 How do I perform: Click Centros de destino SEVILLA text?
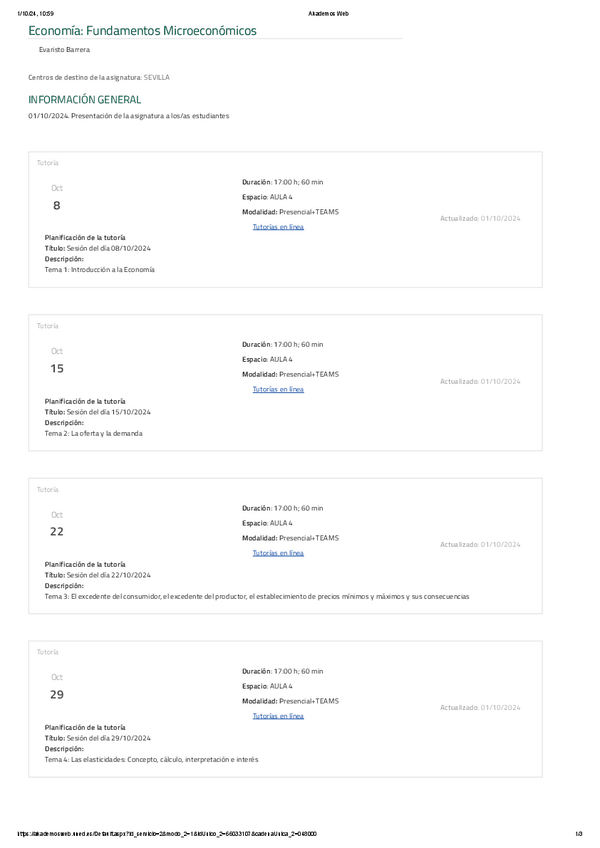(99, 77)
